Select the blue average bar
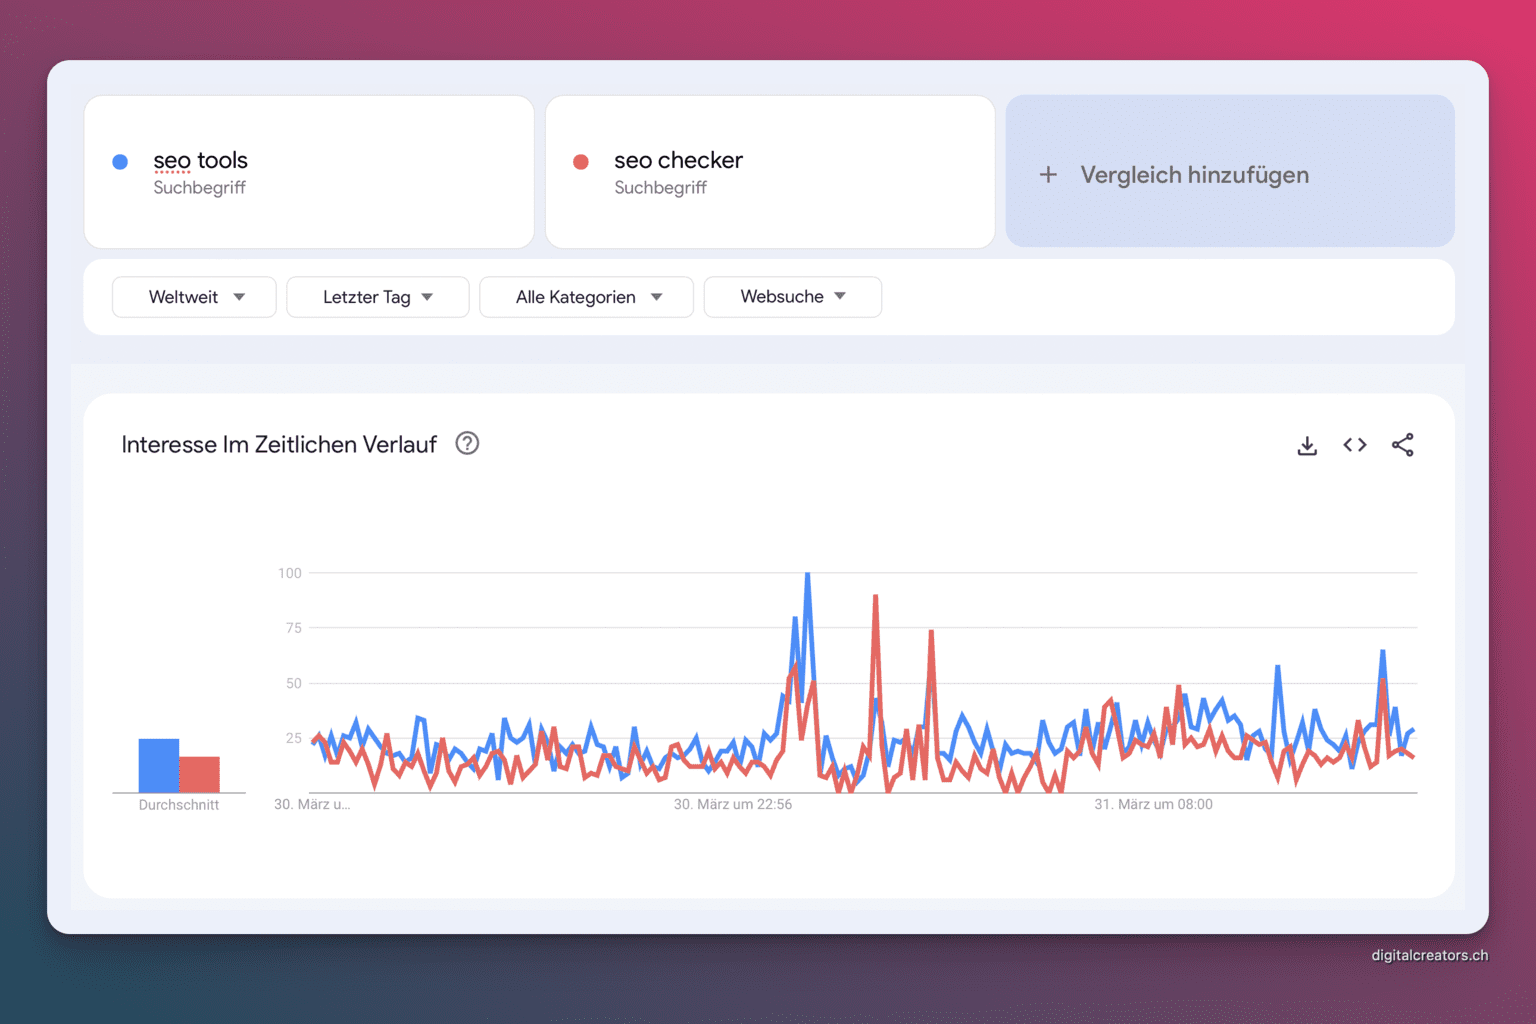The image size is (1536, 1024). click(x=158, y=765)
